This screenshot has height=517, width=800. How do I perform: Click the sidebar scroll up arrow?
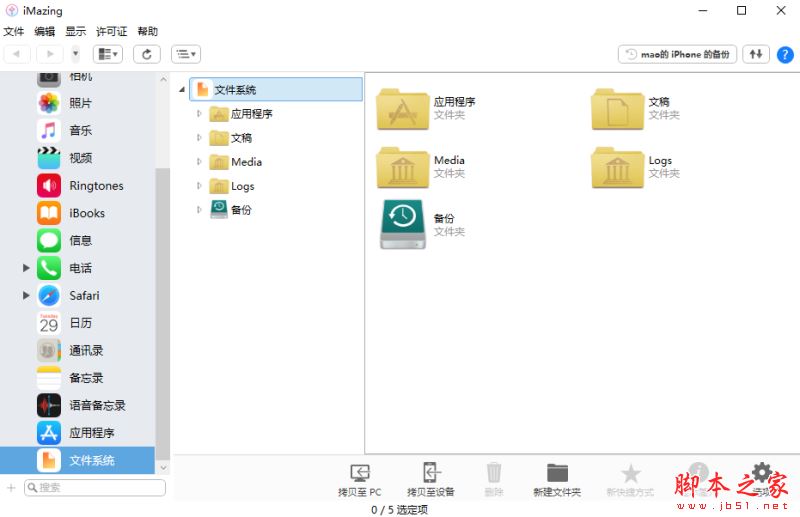163,80
